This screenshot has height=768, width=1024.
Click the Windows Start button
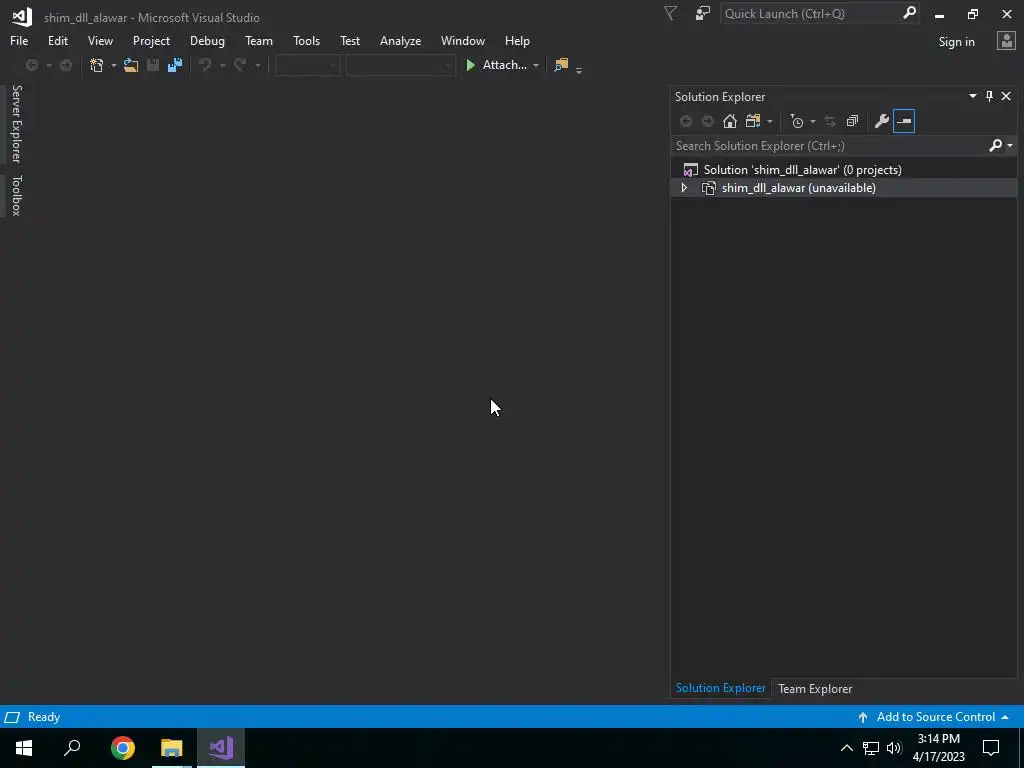[24, 748]
